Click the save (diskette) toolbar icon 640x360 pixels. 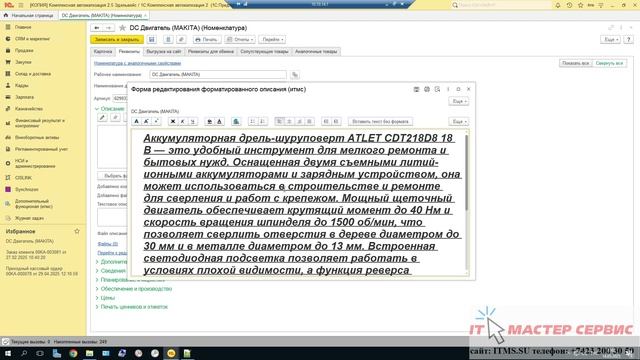(x=151, y=40)
